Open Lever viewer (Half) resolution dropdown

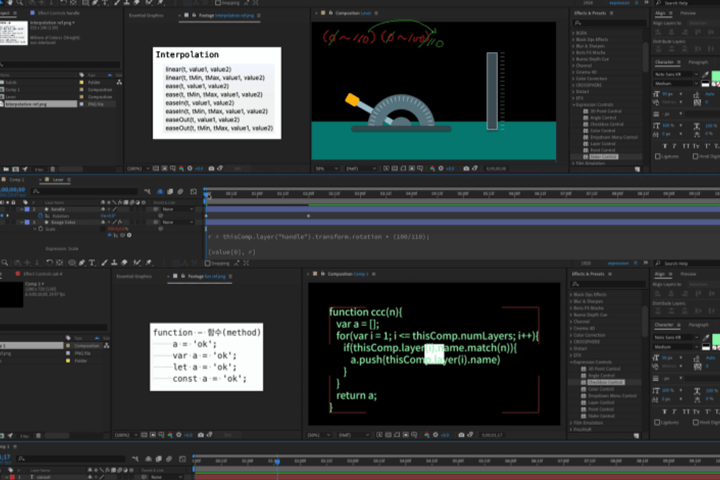tap(360, 169)
